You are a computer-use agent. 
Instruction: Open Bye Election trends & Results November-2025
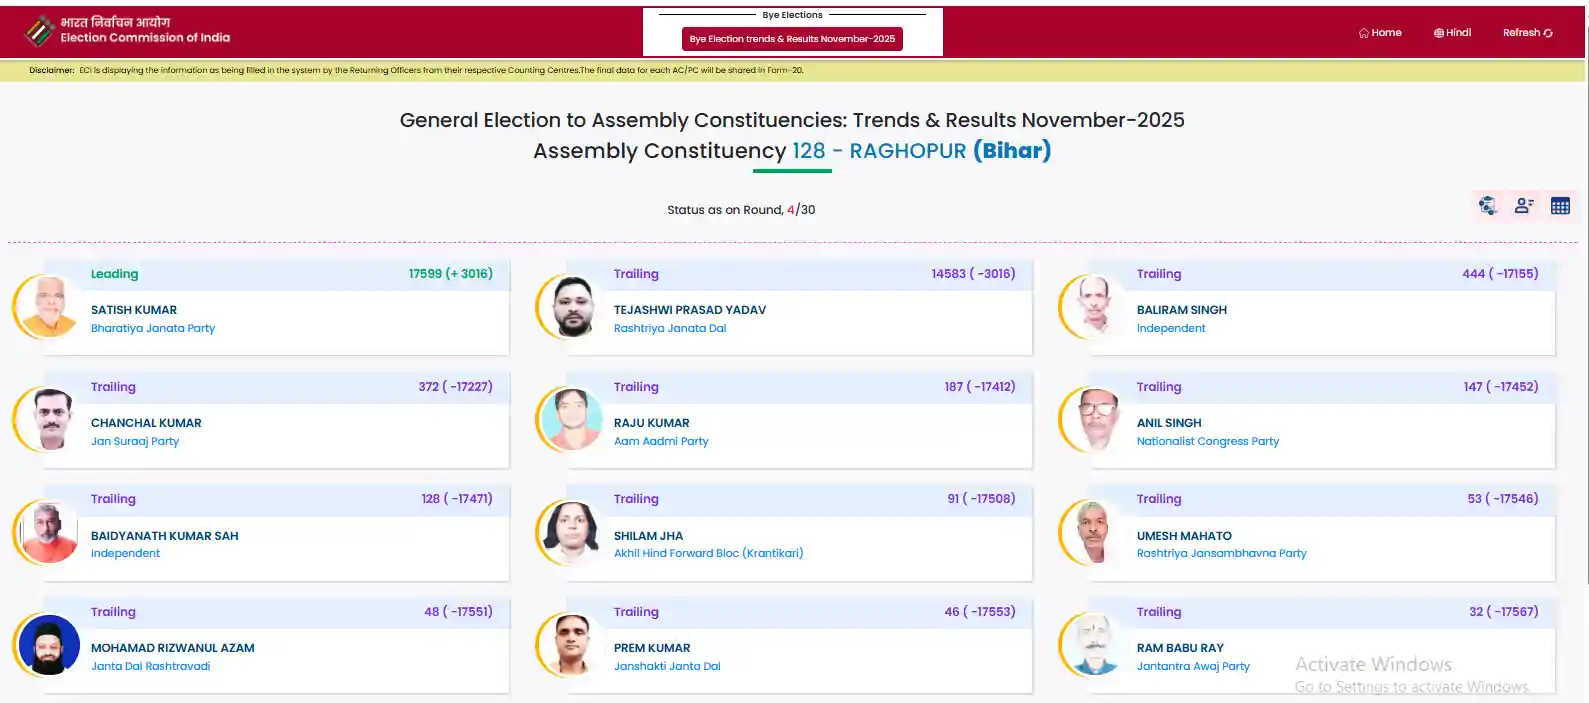click(792, 39)
